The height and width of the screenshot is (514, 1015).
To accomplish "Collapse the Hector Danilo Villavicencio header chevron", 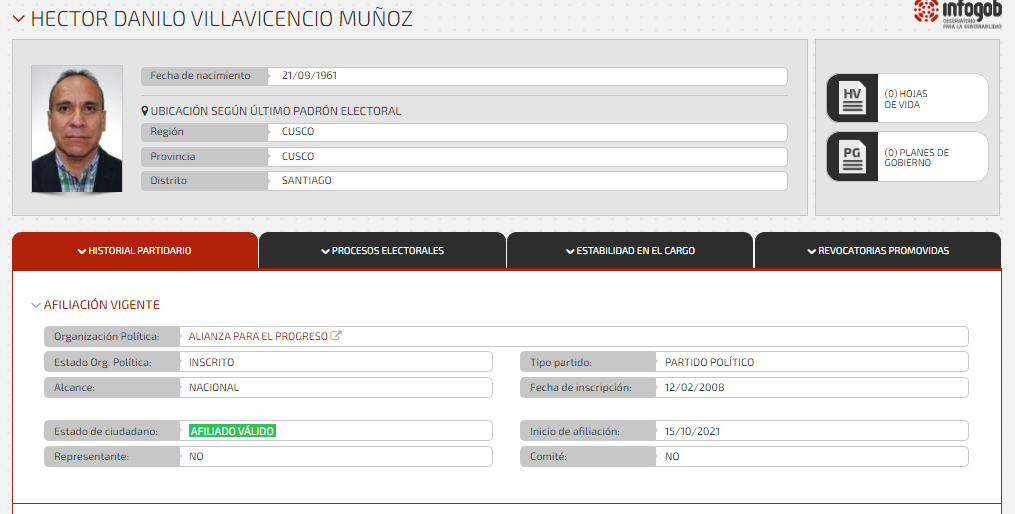I will (x=18, y=19).
